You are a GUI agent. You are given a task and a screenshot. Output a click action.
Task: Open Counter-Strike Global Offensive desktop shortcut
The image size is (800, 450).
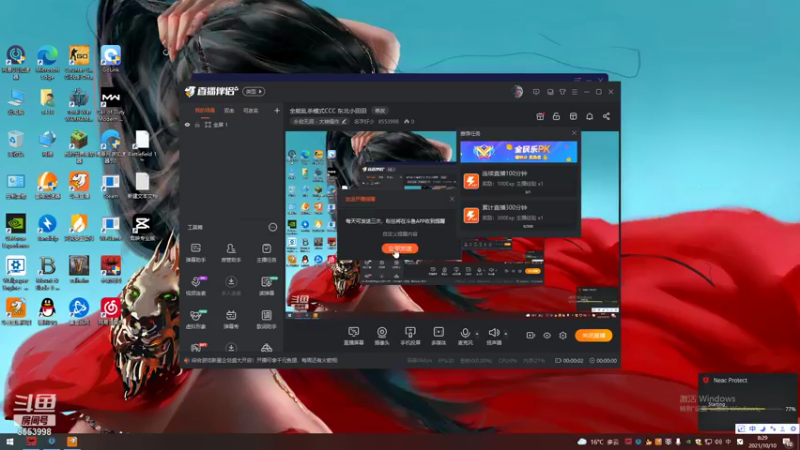(x=79, y=62)
